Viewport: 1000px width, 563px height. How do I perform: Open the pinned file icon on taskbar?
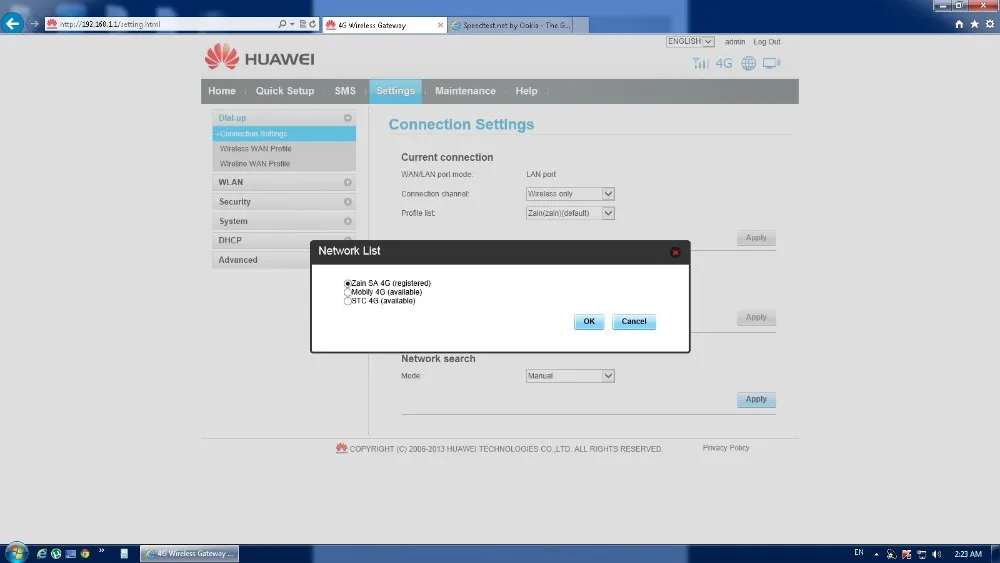click(x=124, y=553)
